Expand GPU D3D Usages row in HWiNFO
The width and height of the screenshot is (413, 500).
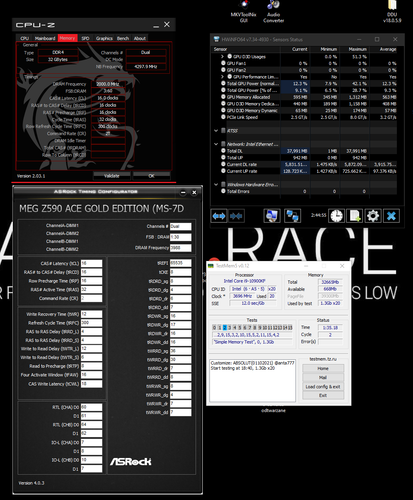point(222,57)
